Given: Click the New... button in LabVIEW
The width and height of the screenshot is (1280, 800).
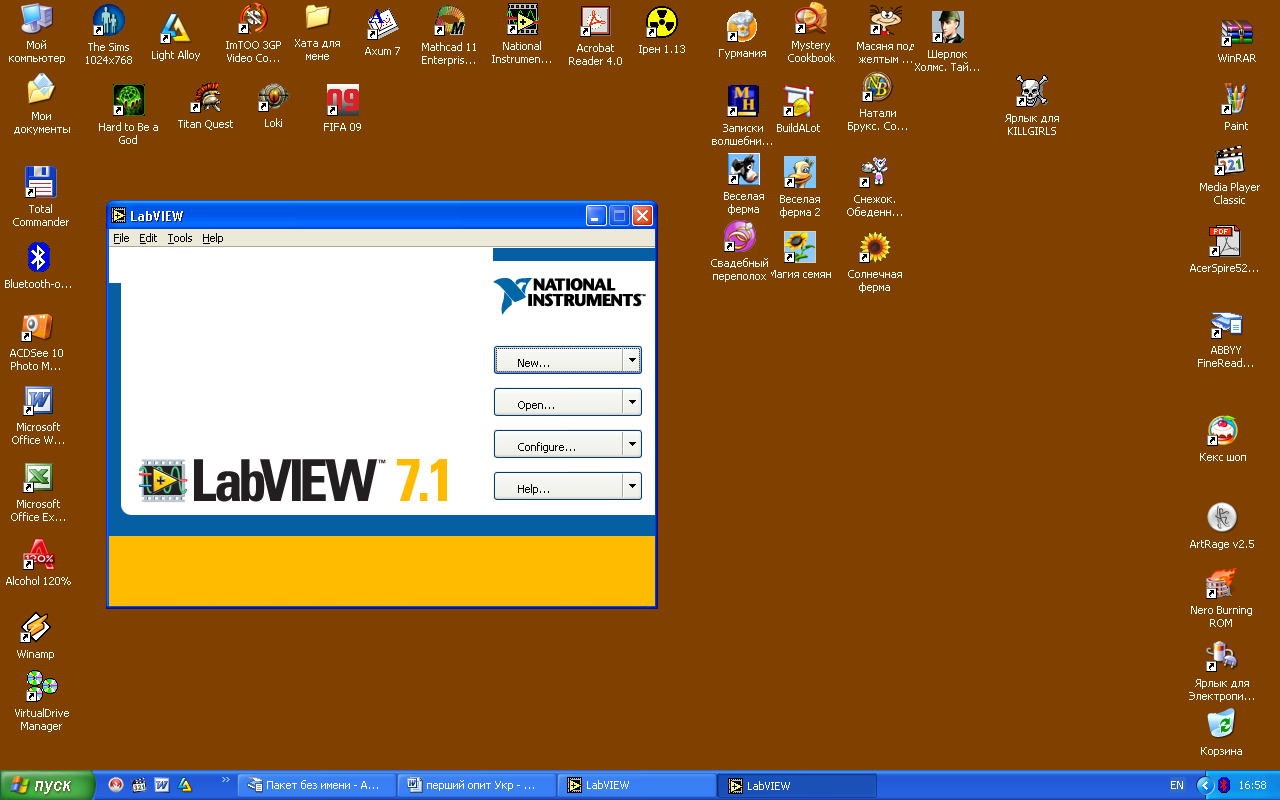Looking at the screenshot, I should 558,360.
